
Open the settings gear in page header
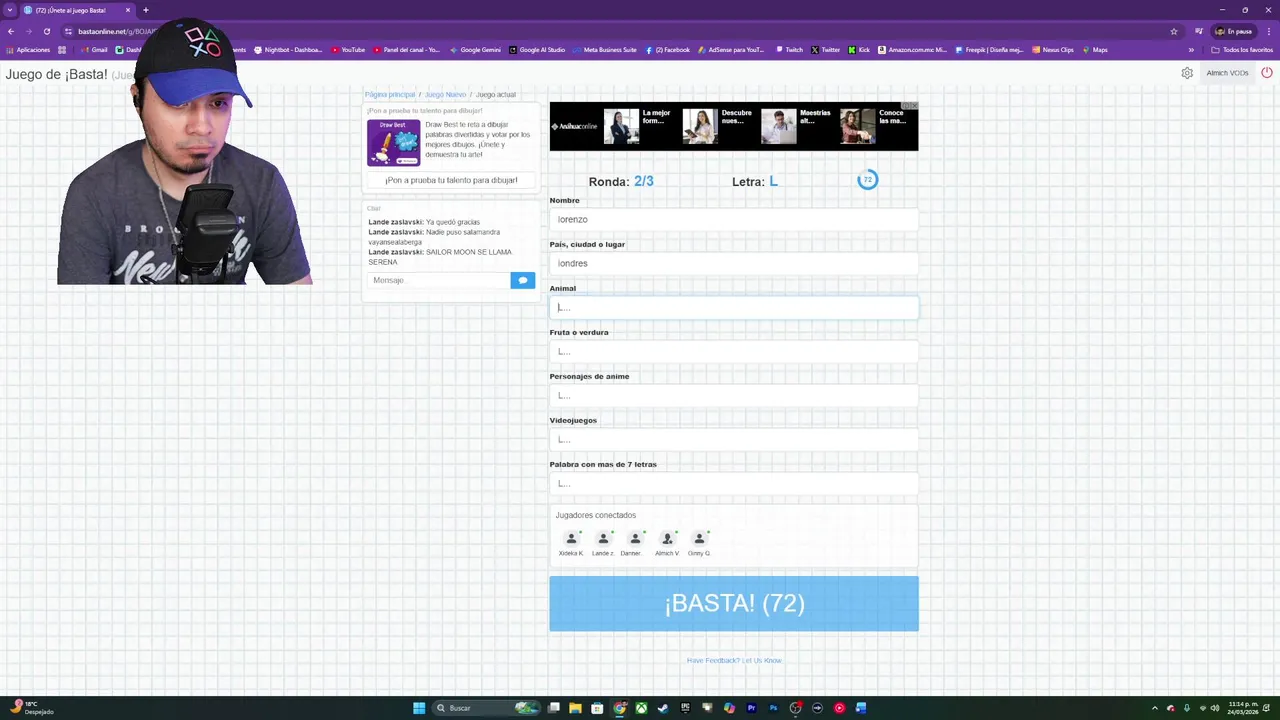click(x=1187, y=73)
